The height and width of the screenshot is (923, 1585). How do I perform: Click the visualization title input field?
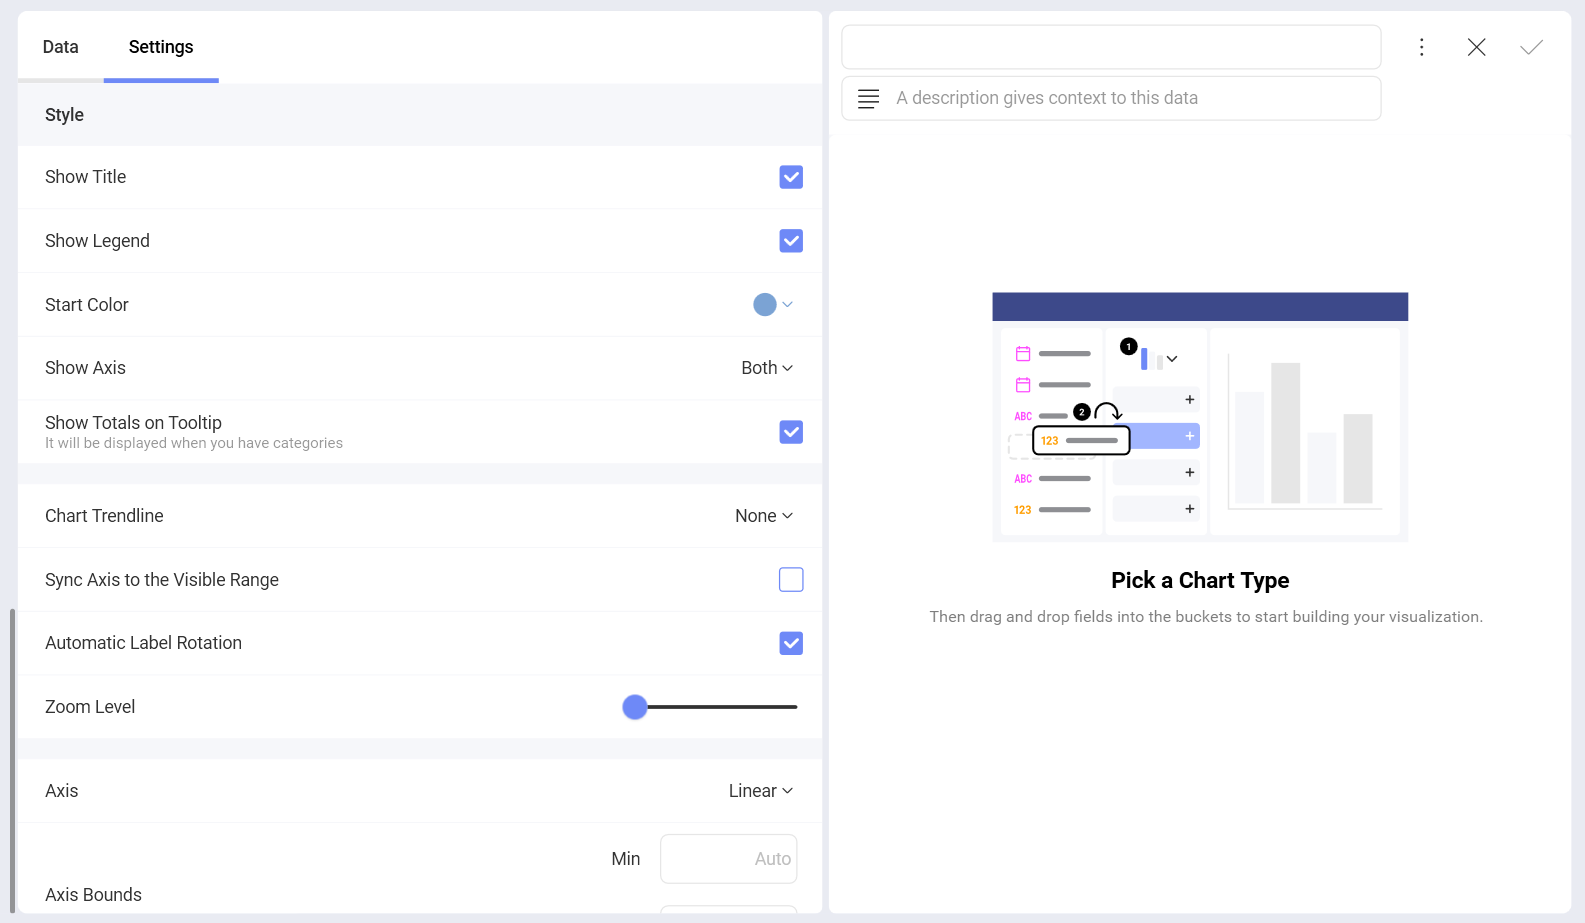[1111, 47]
